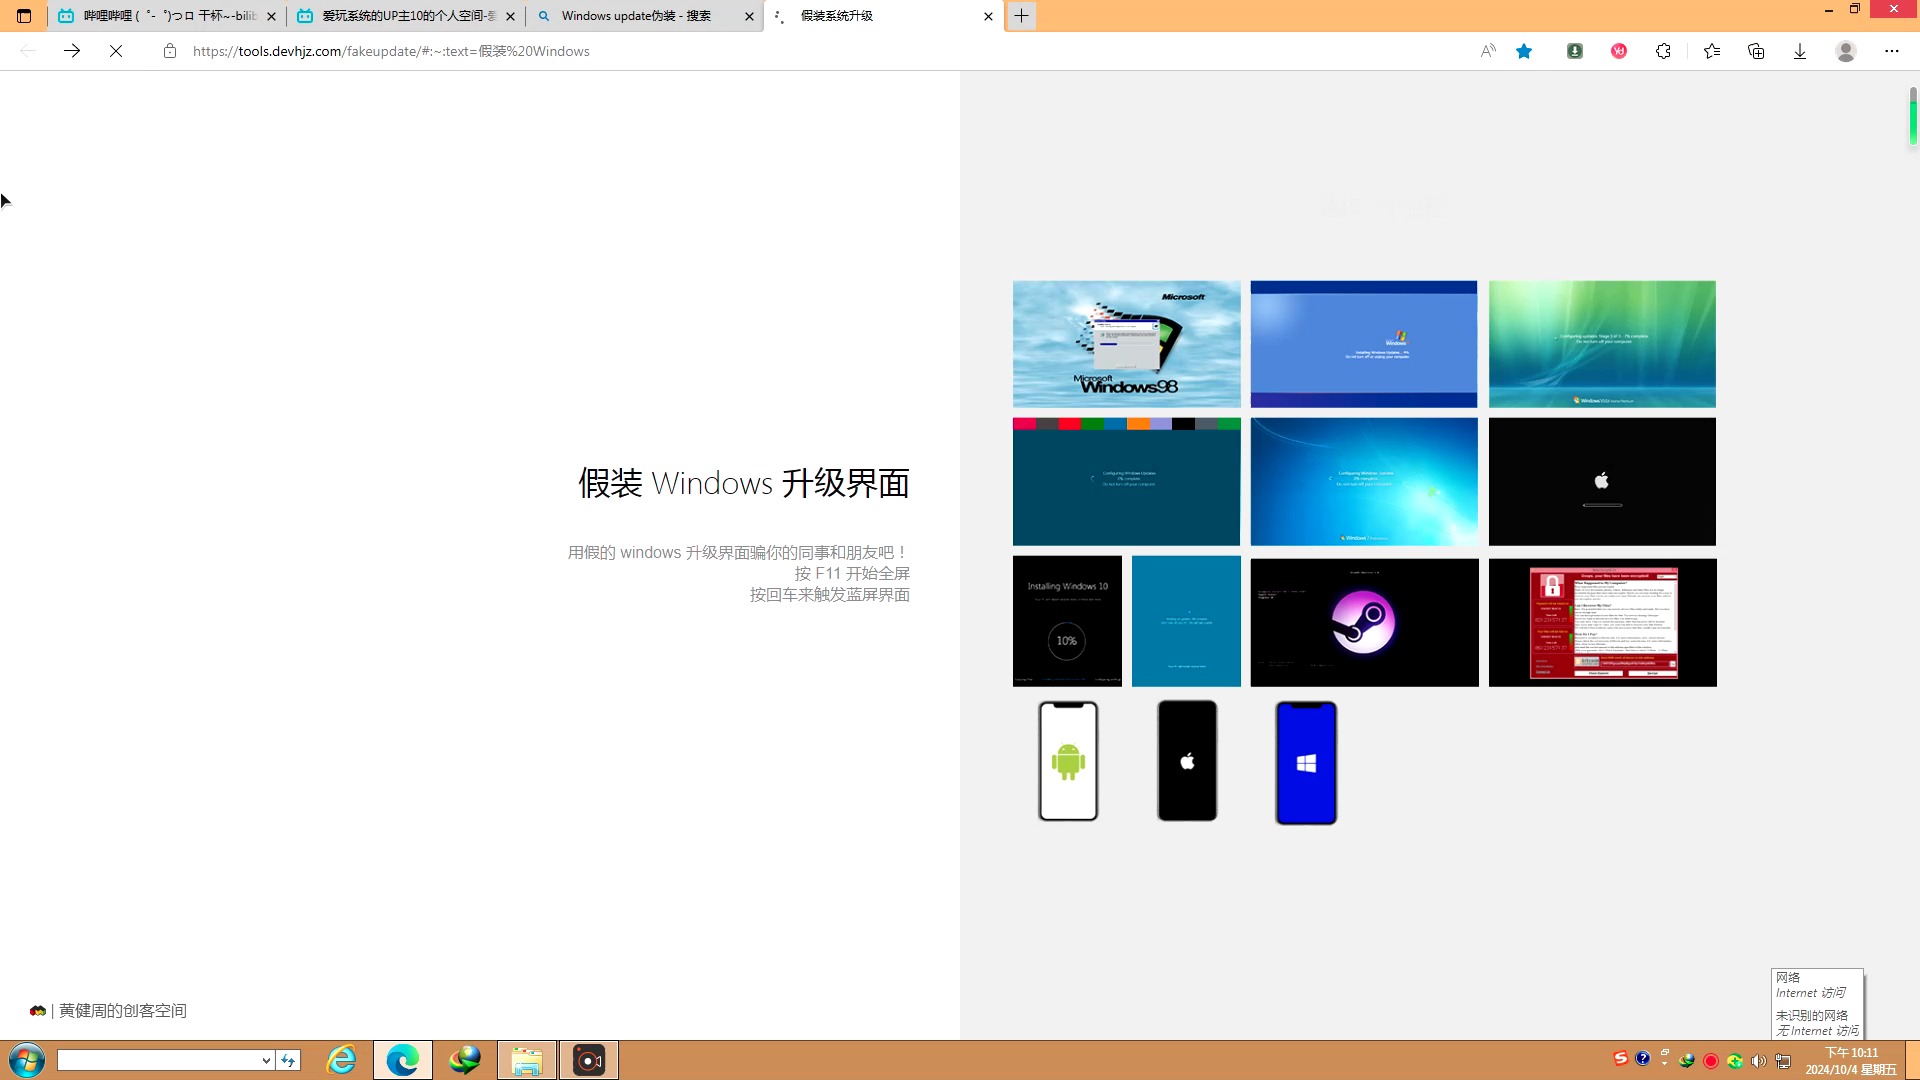Launch Internet Explorer from taskbar
This screenshot has height=1080, width=1920.
coord(342,1060)
